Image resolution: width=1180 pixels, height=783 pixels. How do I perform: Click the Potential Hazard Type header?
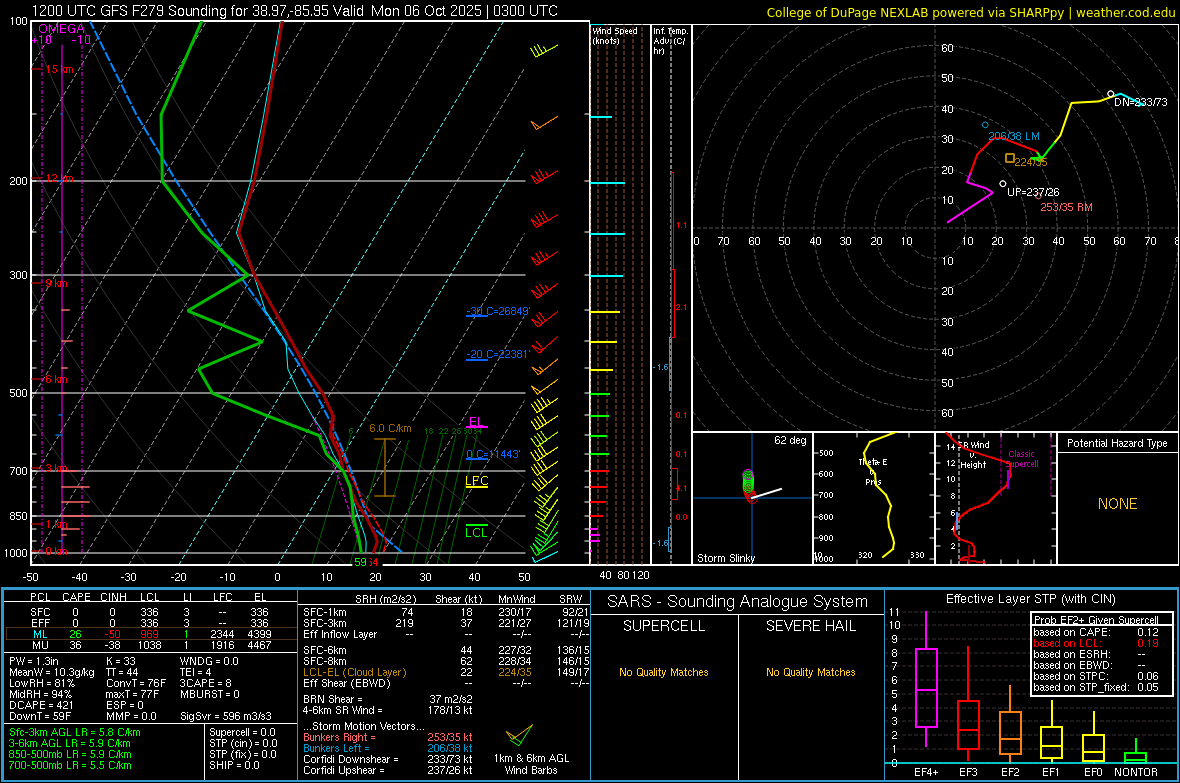[x=1118, y=443]
